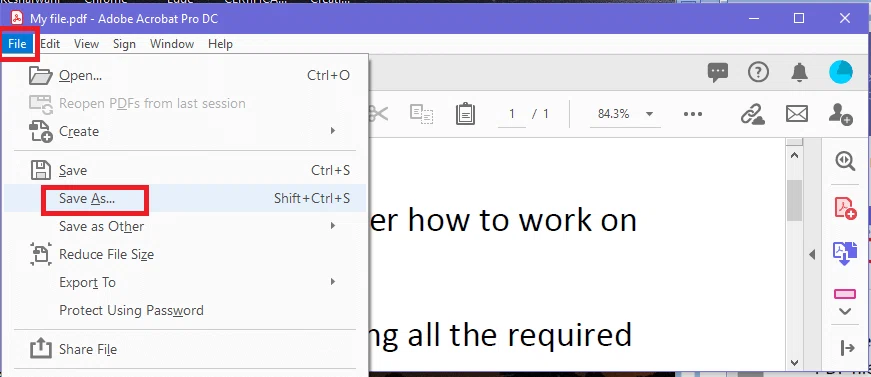Open the Sign menu

coord(124,44)
